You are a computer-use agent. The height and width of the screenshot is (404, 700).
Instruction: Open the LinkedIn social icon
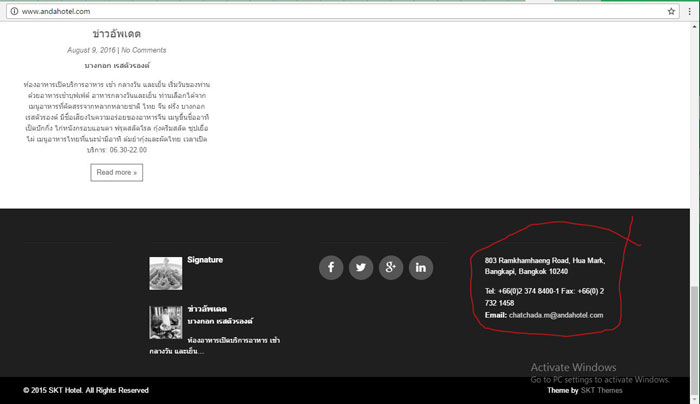coord(421,268)
